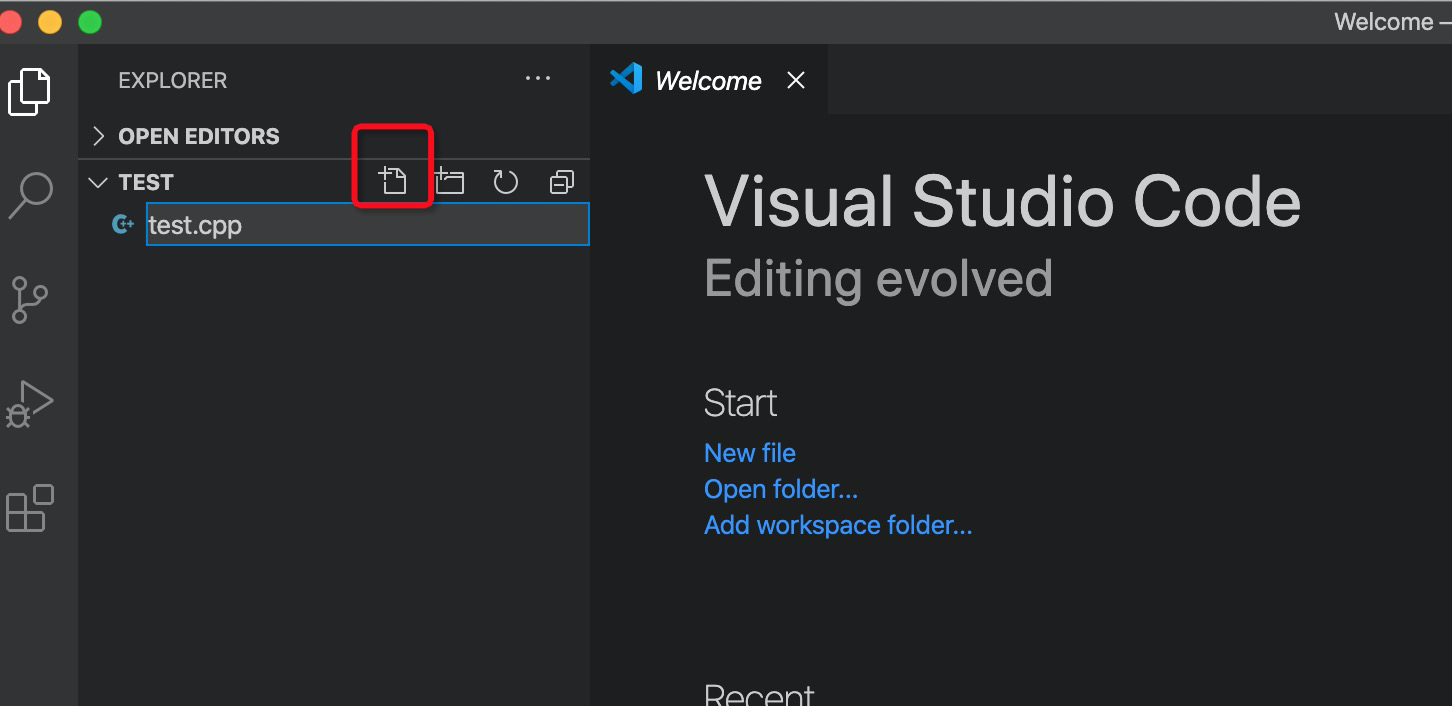Click the Editing evolved subtitle
This screenshot has height=706, width=1452.
pos(878,278)
